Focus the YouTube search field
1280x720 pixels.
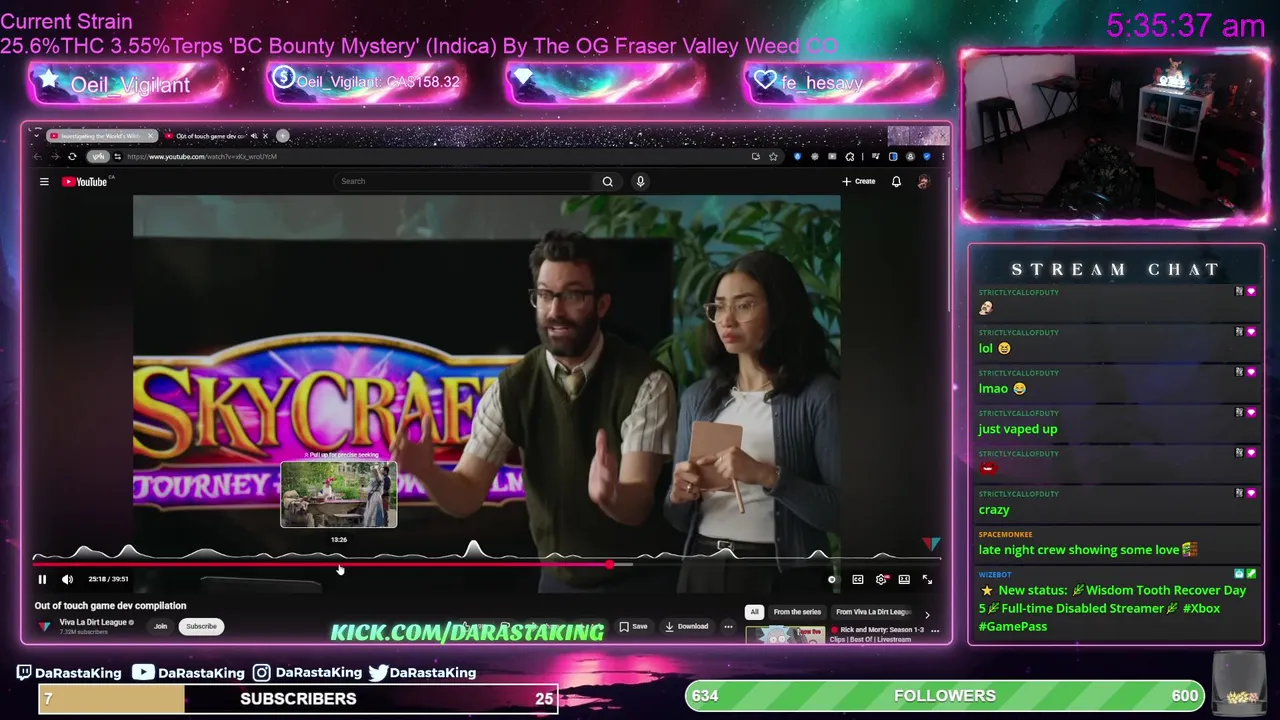tap(465, 181)
